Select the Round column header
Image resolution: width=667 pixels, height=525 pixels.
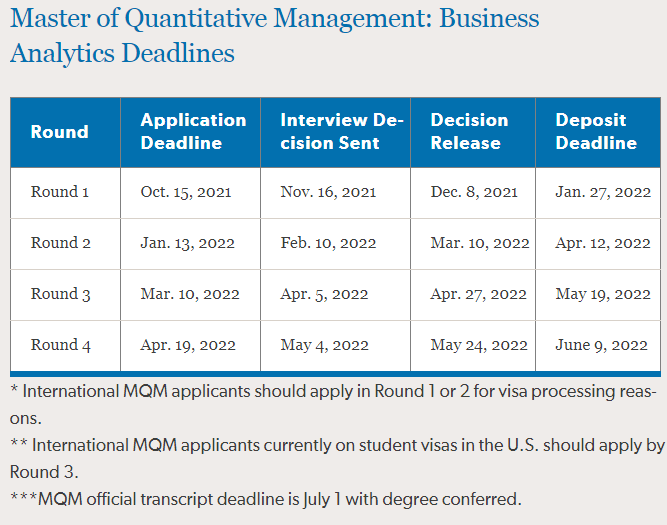59,132
